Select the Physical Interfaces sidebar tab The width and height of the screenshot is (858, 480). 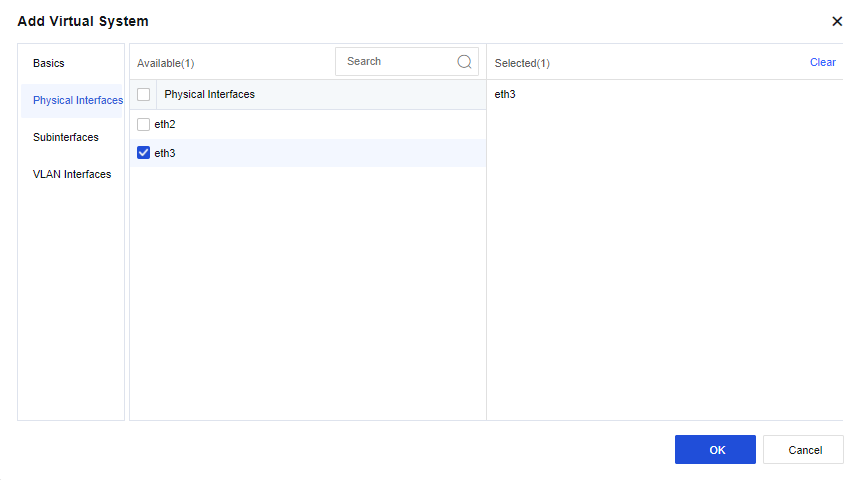[x=77, y=100]
